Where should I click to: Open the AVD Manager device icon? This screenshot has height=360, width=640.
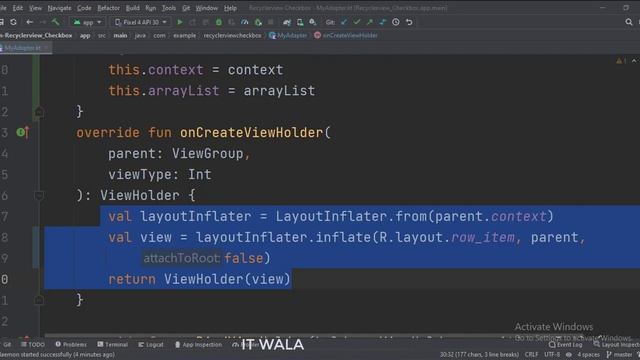[x=300, y=22]
